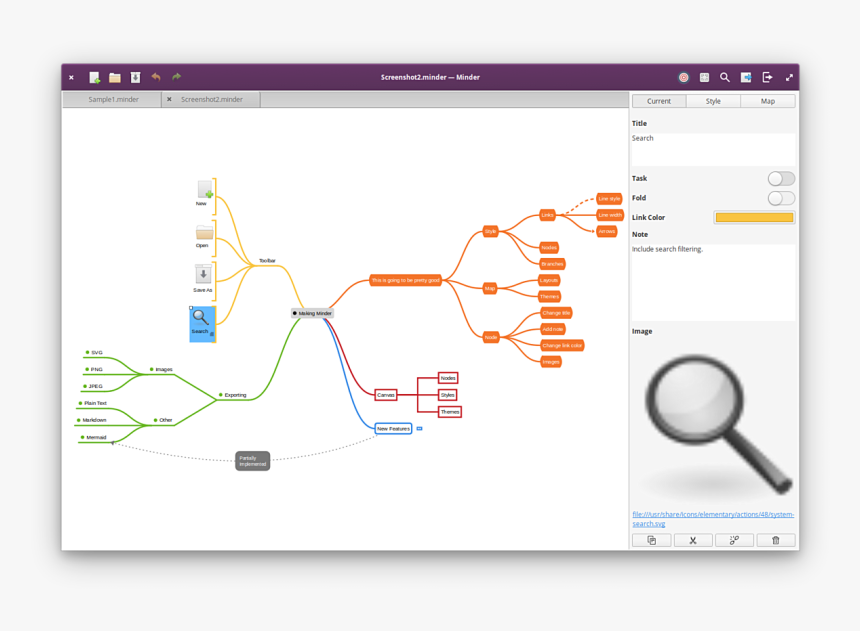This screenshot has height=631, width=860.
Task: Select the Add note node
Action: click(x=553, y=329)
